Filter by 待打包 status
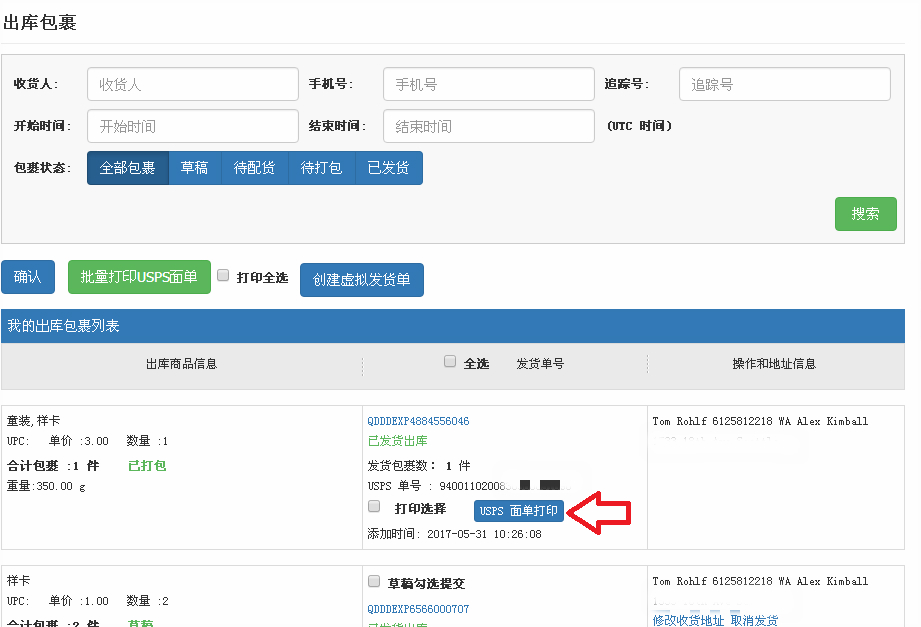 (321, 168)
